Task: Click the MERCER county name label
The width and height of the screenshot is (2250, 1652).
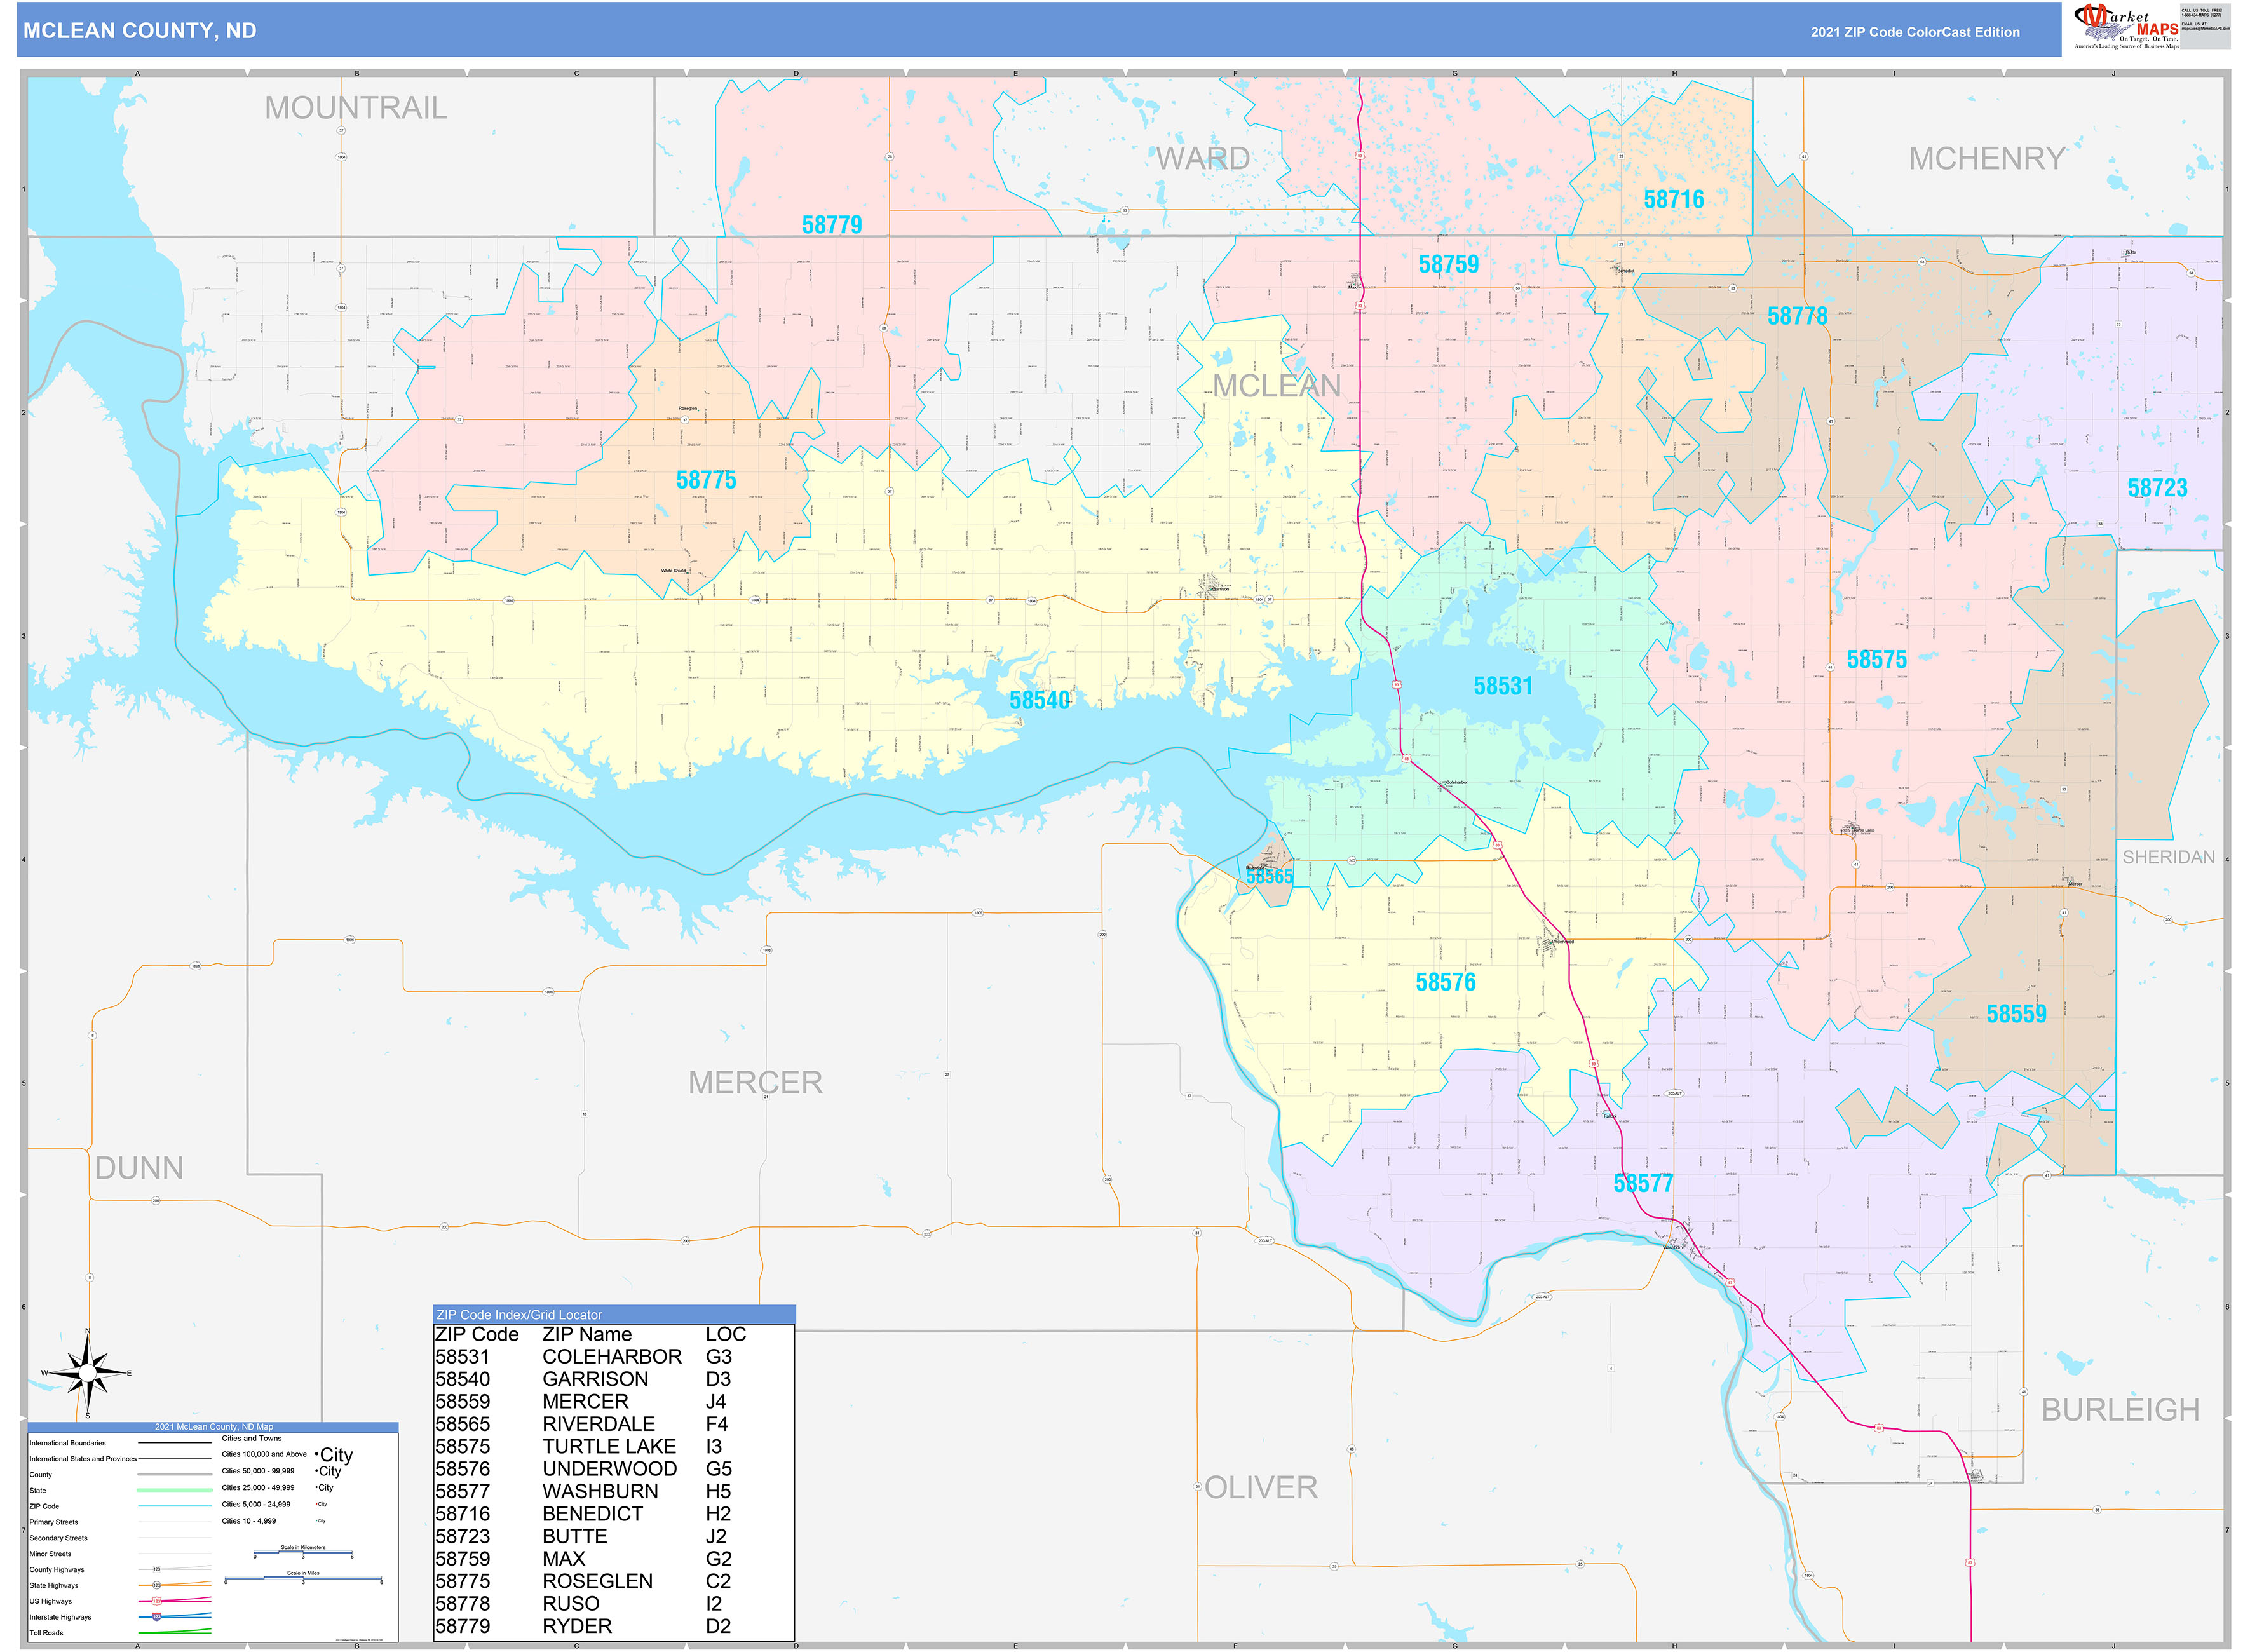Action: 755,1082
